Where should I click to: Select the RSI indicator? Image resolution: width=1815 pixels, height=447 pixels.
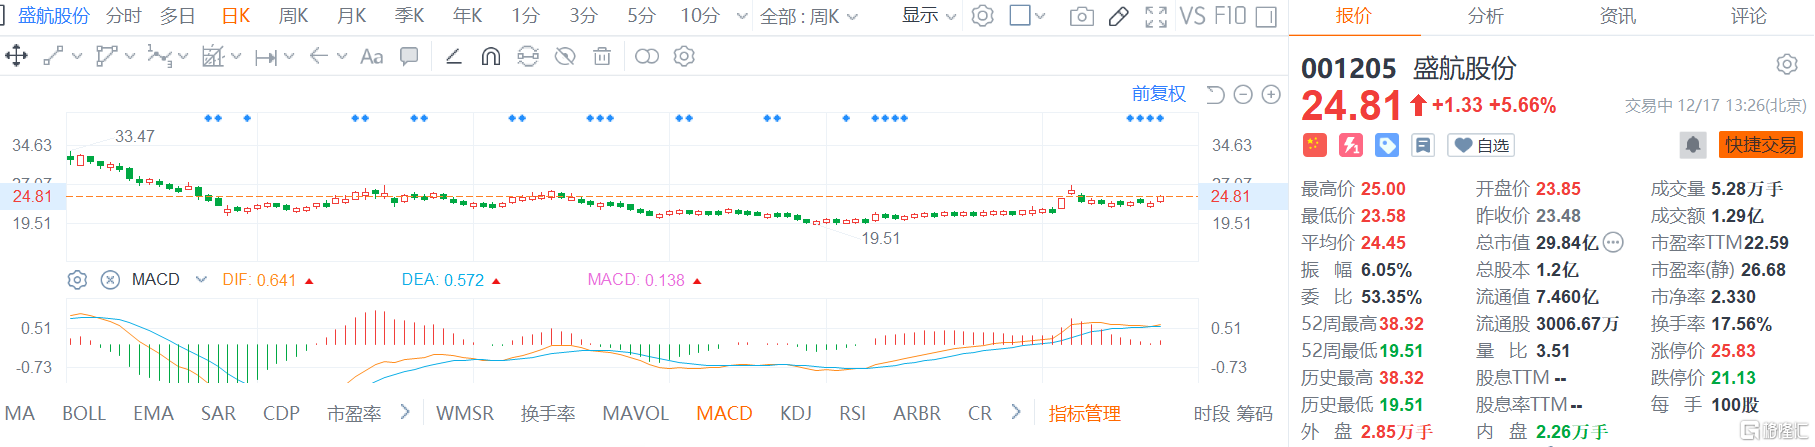pyautogui.click(x=853, y=413)
